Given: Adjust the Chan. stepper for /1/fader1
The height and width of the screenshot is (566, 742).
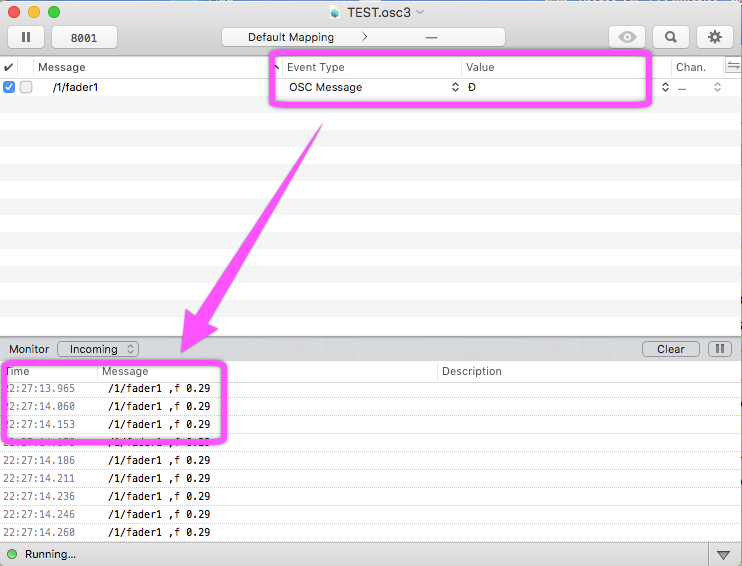Looking at the screenshot, I should [x=717, y=87].
